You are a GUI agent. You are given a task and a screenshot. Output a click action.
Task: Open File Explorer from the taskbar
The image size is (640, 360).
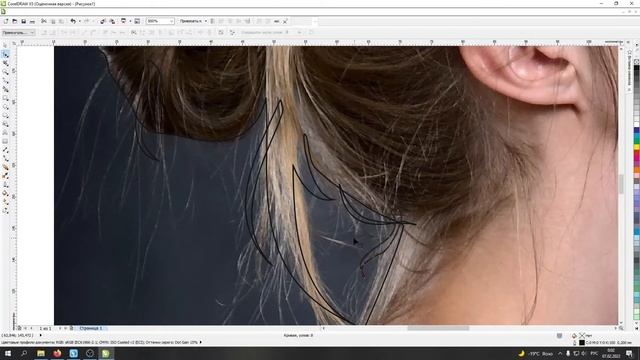41,353
